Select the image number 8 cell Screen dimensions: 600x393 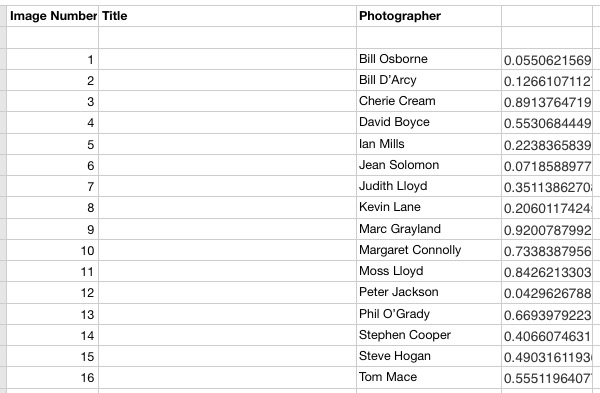(52, 208)
